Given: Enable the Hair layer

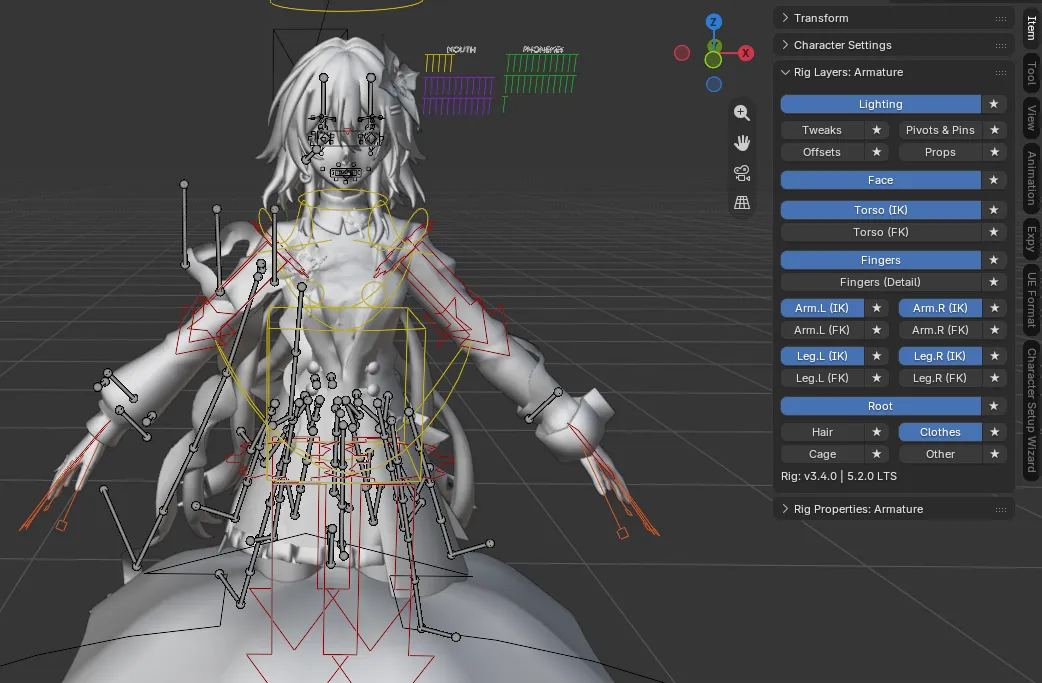Looking at the screenshot, I should tap(822, 432).
